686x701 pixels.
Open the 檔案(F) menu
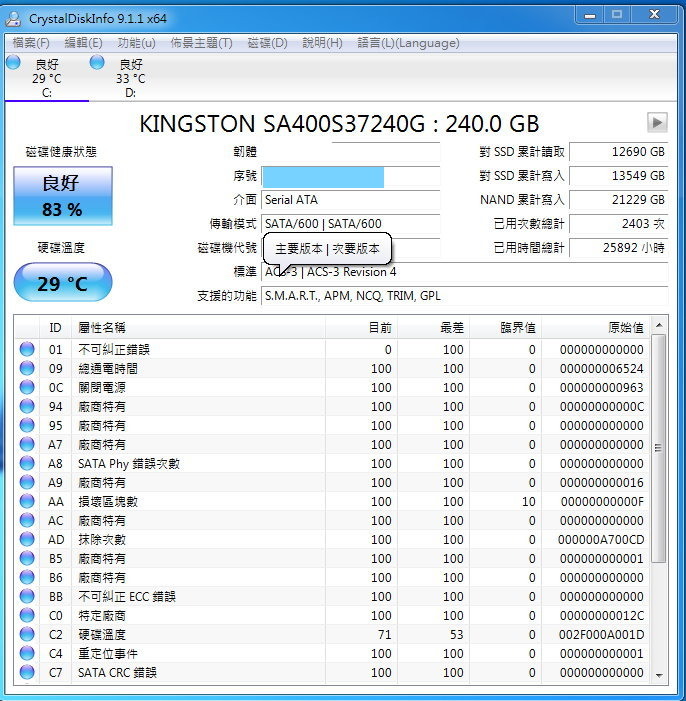click(x=31, y=43)
